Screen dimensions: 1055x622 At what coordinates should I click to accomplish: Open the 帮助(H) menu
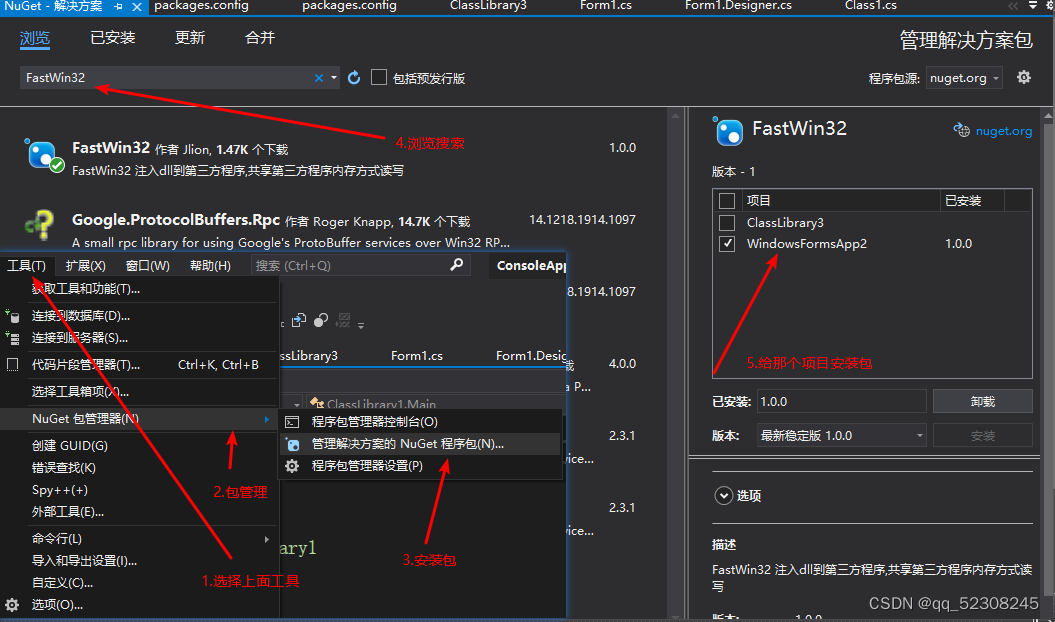pos(210,265)
